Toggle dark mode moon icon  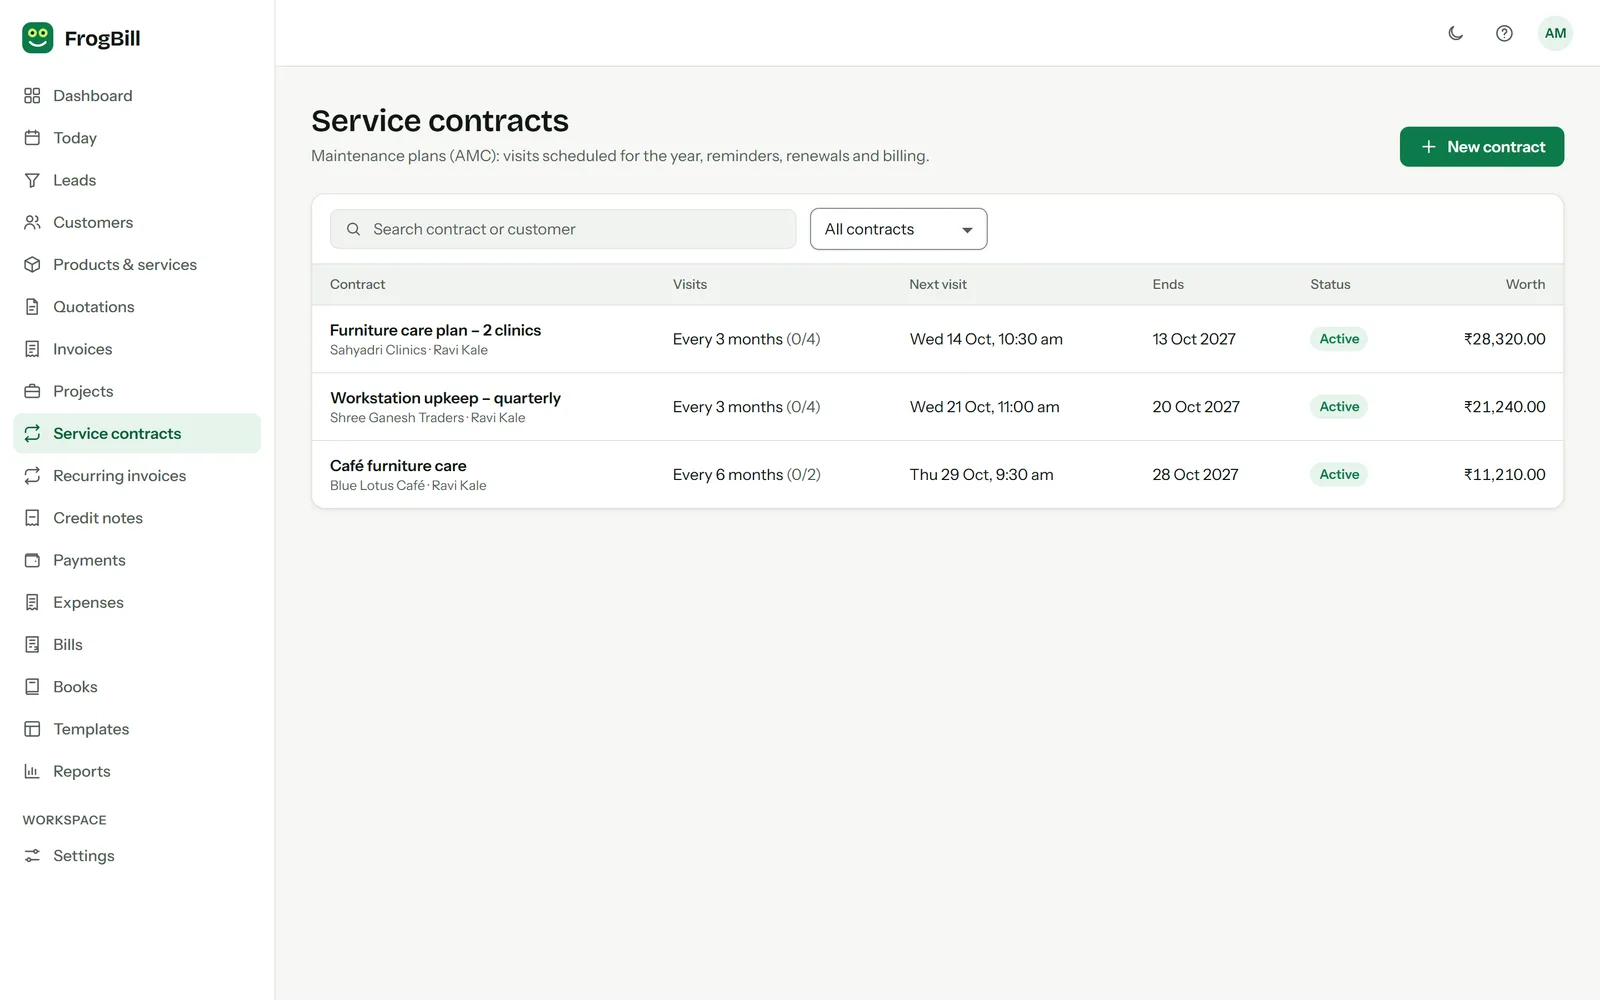1456,33
